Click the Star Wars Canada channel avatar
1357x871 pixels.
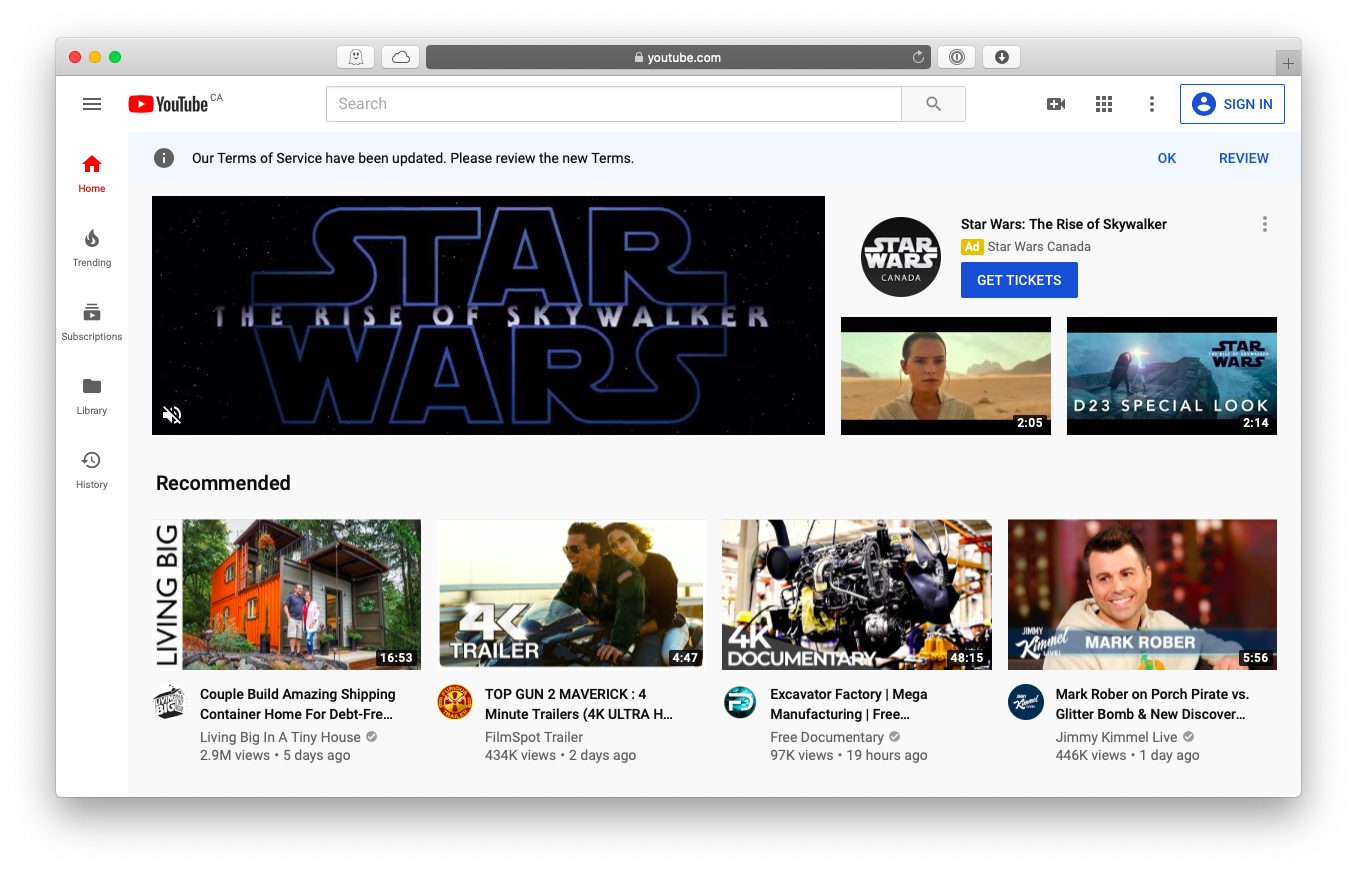(x=901, y=257)
